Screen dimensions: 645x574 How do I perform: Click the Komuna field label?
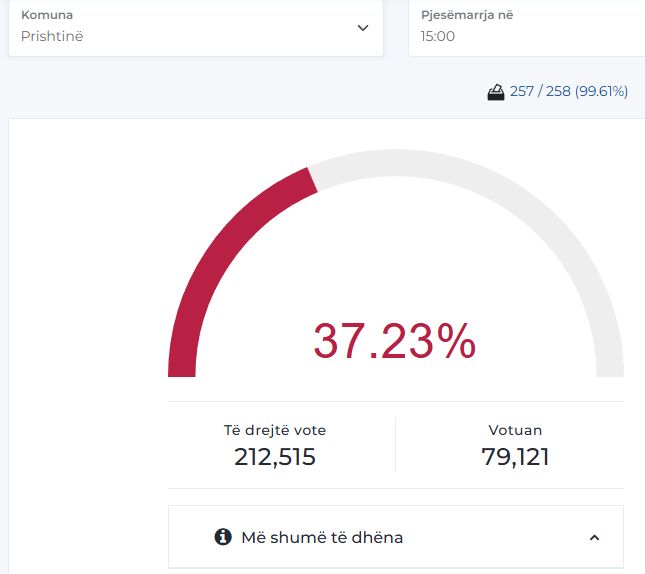pos(47,16)
